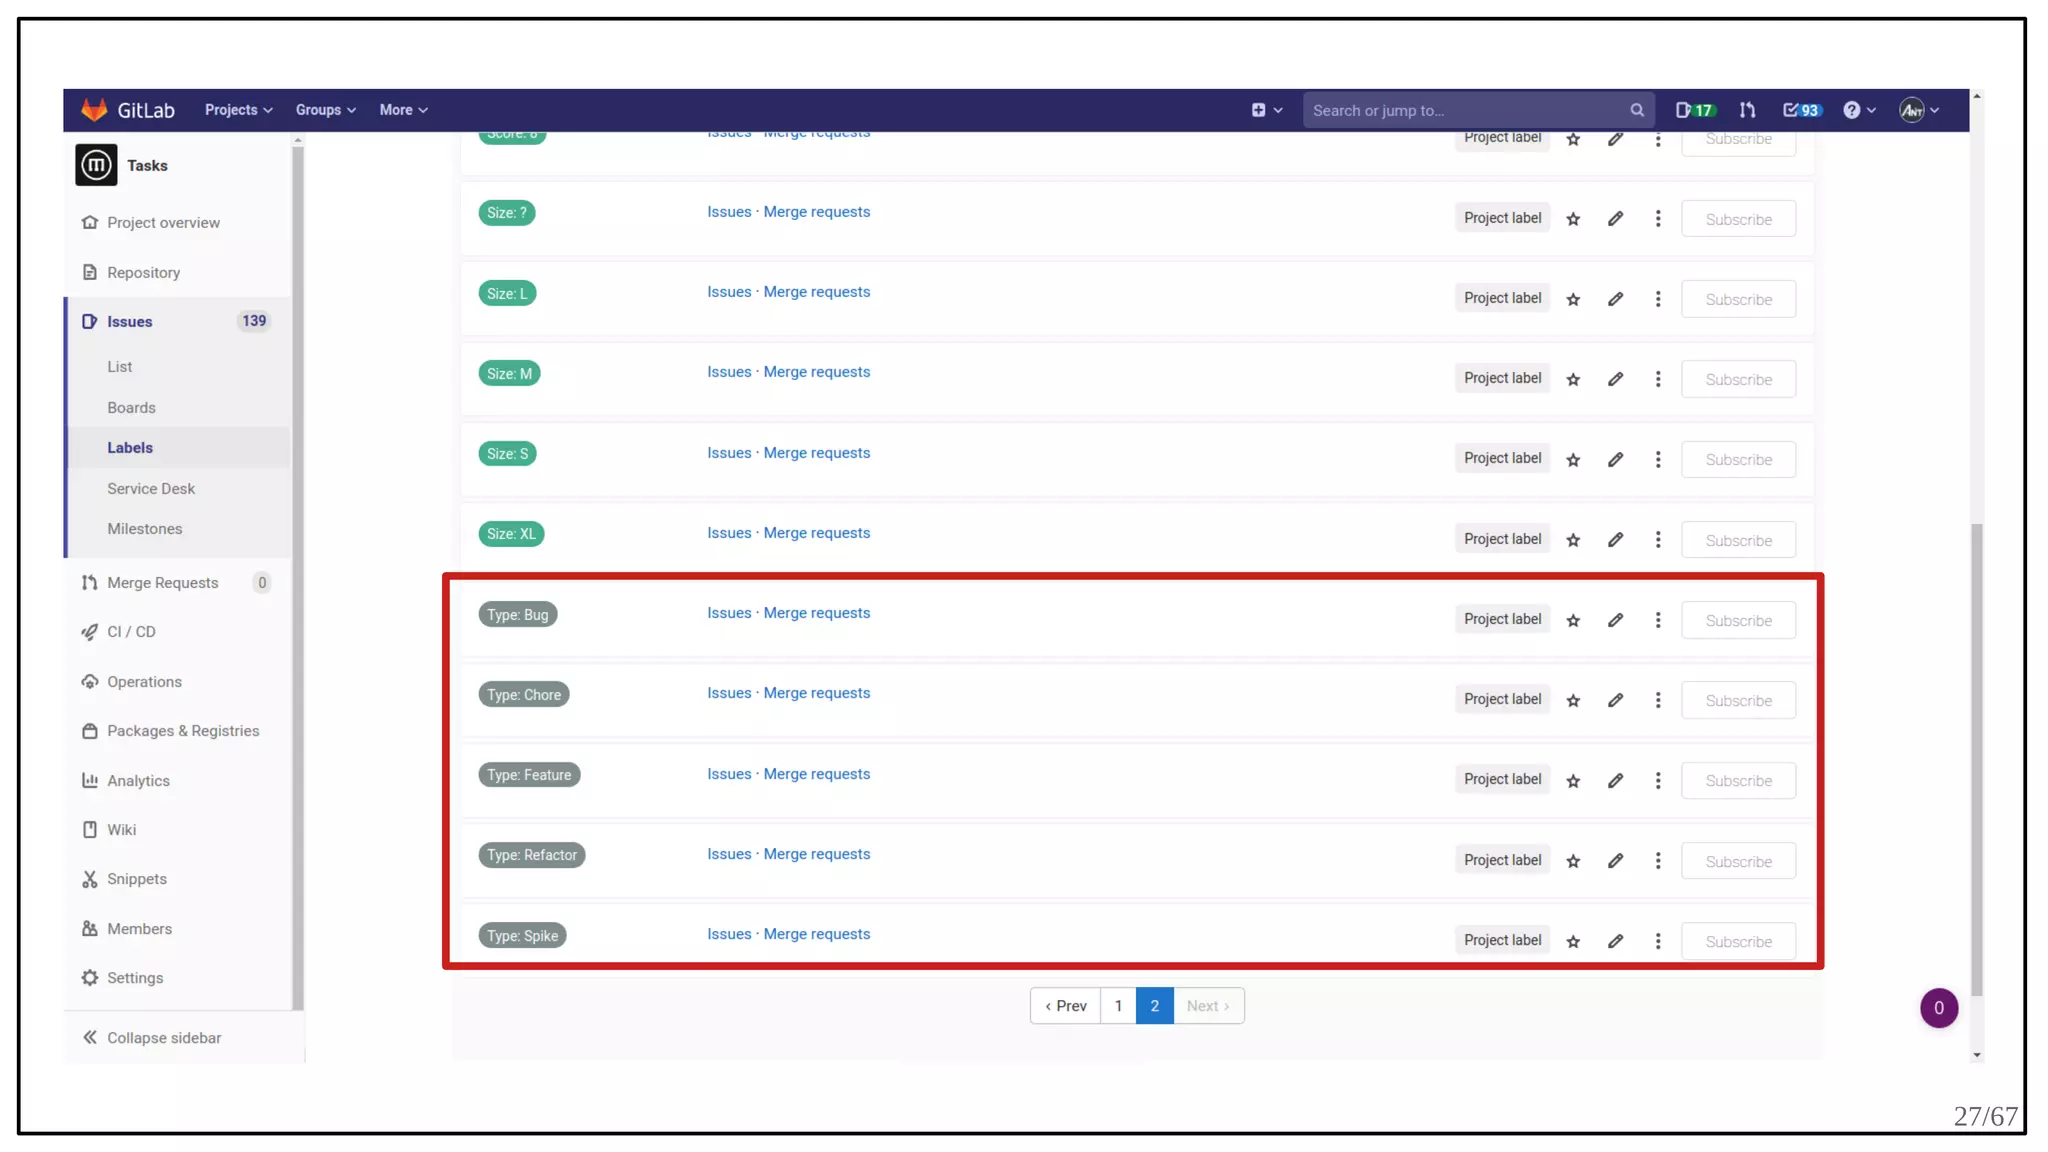Open kebab menu for Type: Feature label
Image resolution: width=2048 pixels, height=1152 pixels.
click(x=1658, y=780)
